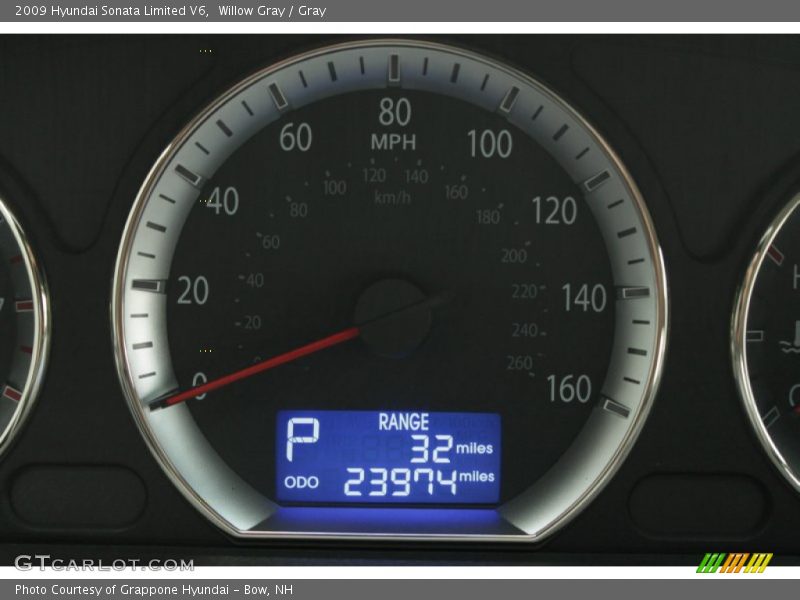Viewport: 800px width, 600px height.
Task: Click the km/h unit label
Action: pyautogui.click(x=392, y=197)
